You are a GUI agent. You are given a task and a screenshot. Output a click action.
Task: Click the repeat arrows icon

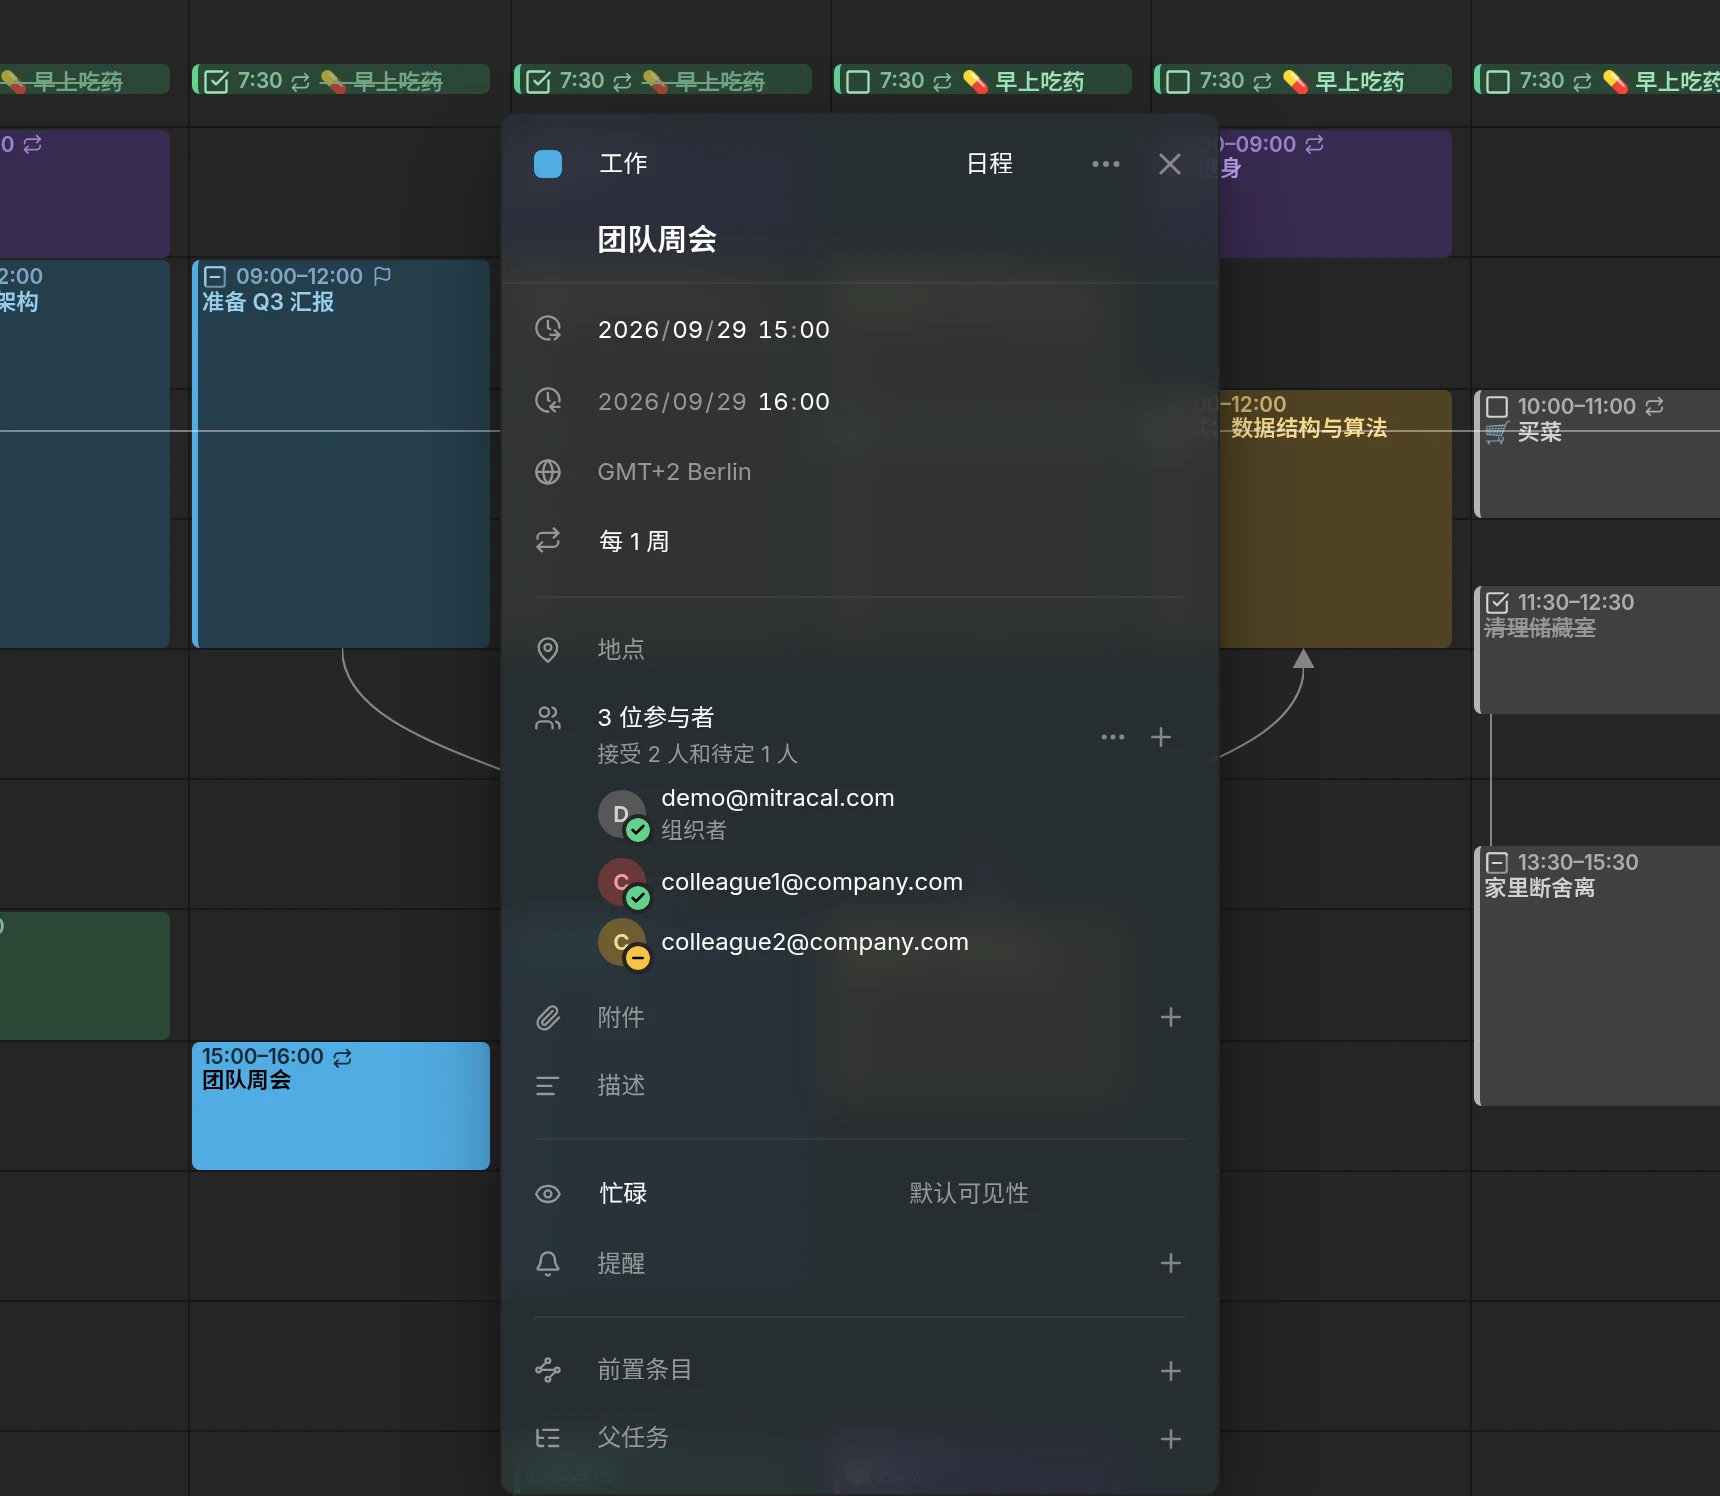pyautogui.click(x=548, y=541)
